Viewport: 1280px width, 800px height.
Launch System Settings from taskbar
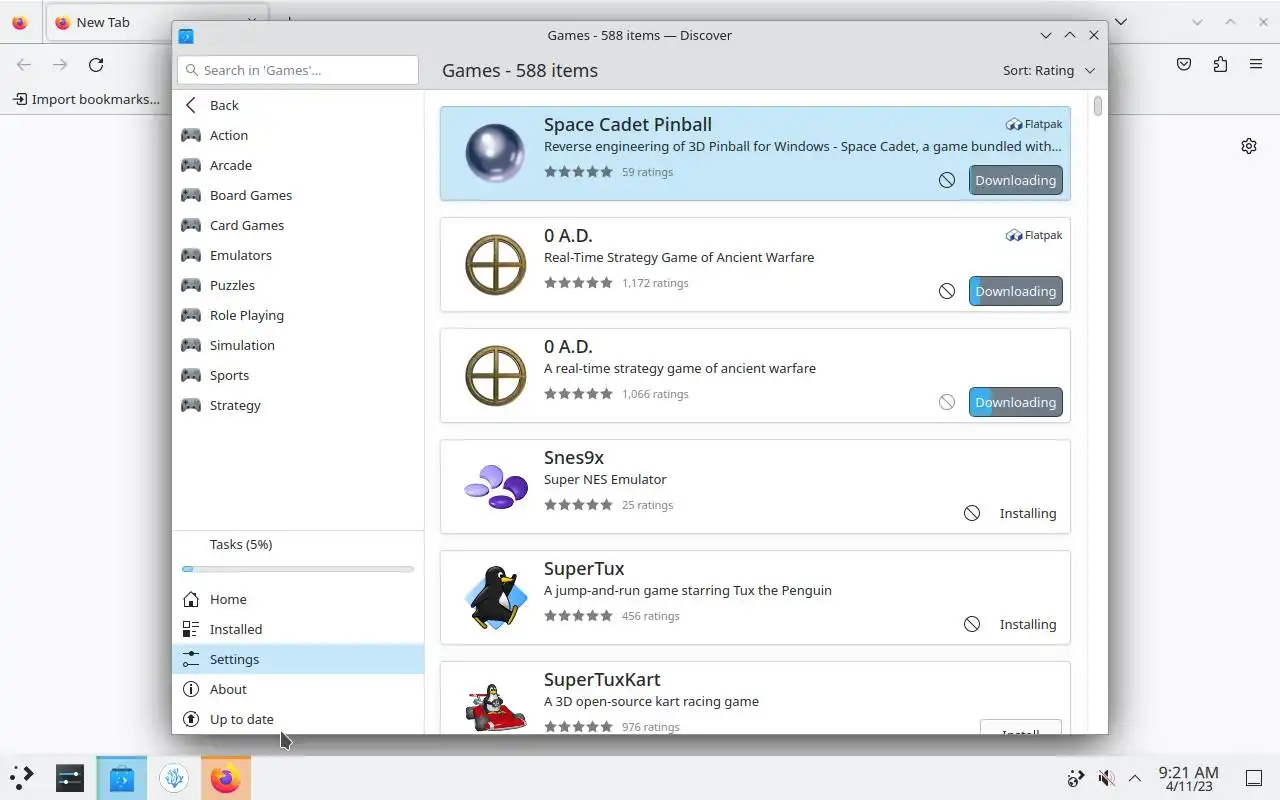70,778
